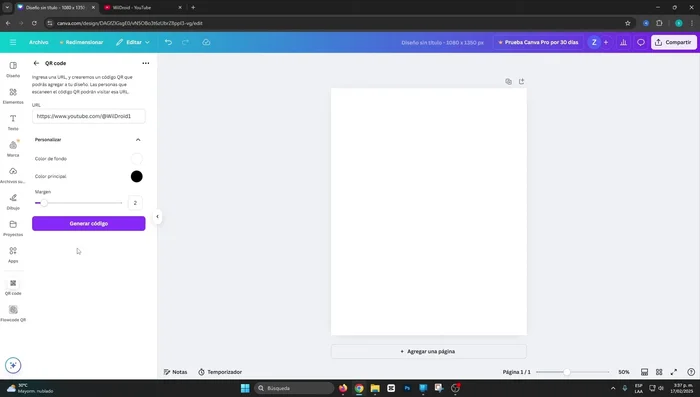Open the help question mark icon
Screen dimensions: 700x397
[691, 372]
